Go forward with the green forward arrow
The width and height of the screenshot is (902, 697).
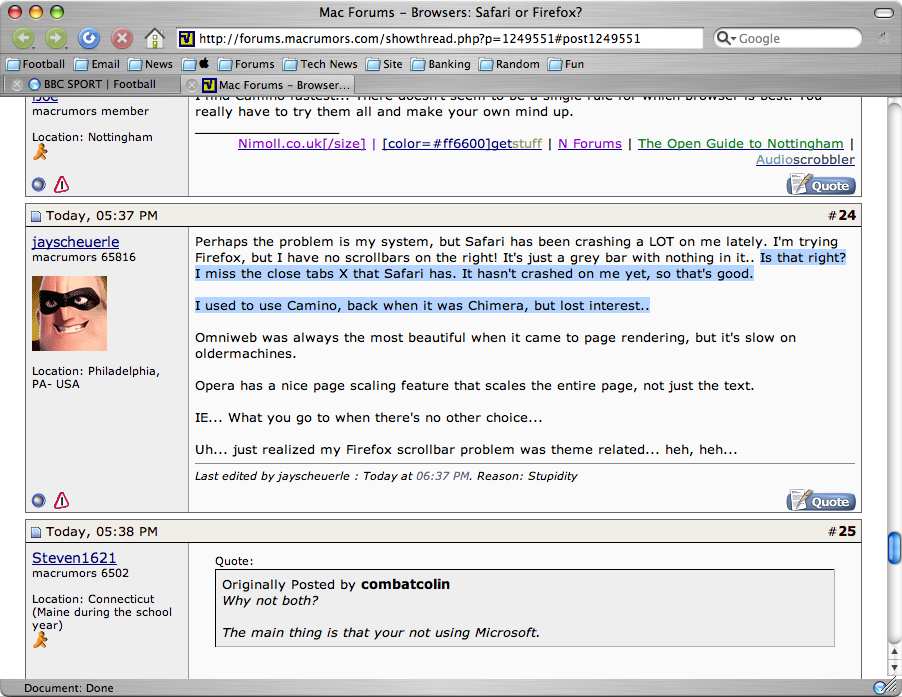point(56,39)
